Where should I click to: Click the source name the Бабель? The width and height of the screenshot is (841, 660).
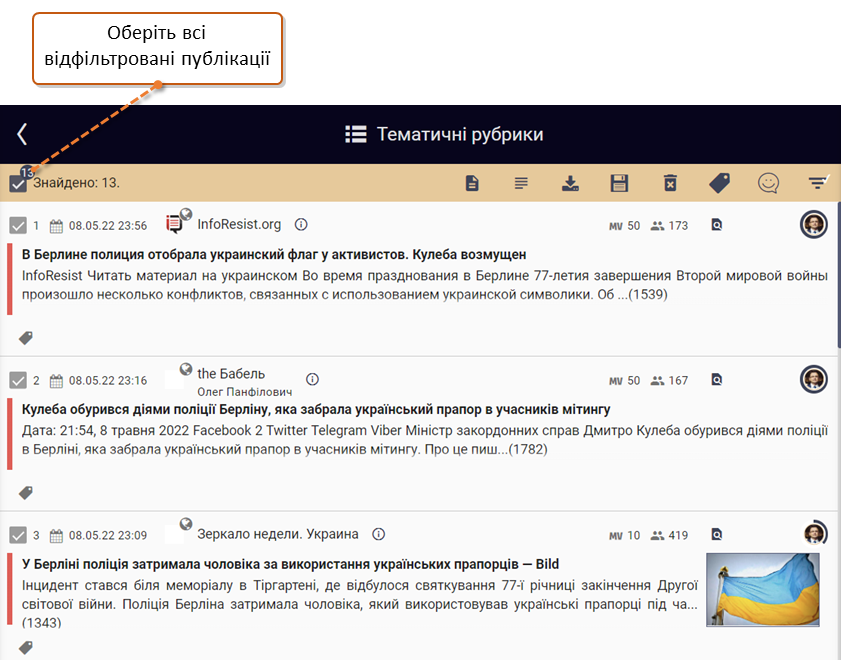click(x=231, y=374)
